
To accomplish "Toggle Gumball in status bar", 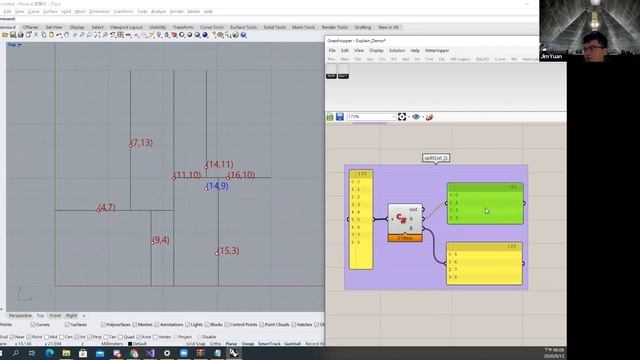I will [x=292, y=344].
